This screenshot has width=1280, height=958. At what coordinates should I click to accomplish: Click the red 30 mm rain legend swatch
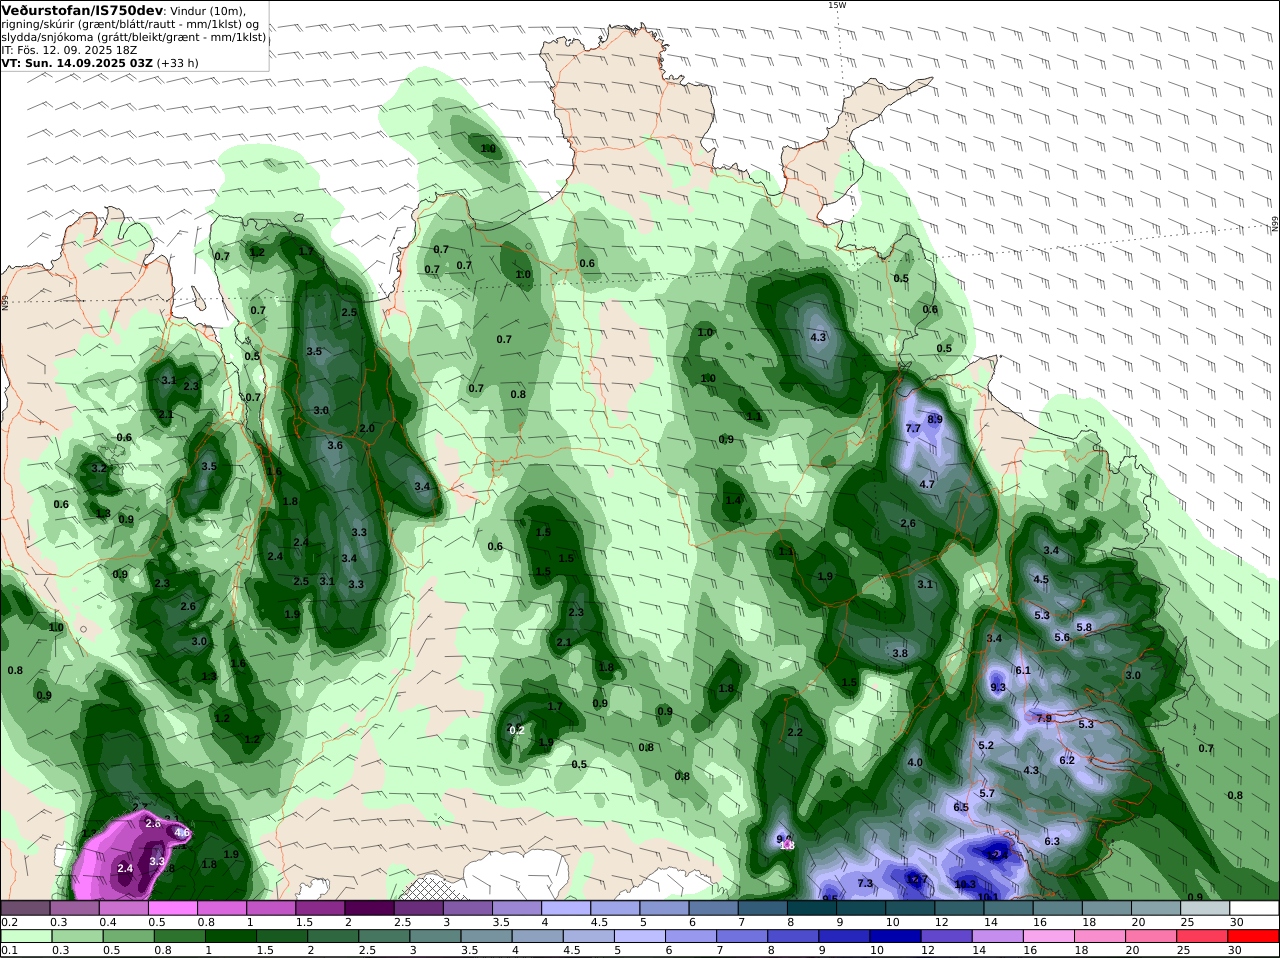(x=1255, y=937)
